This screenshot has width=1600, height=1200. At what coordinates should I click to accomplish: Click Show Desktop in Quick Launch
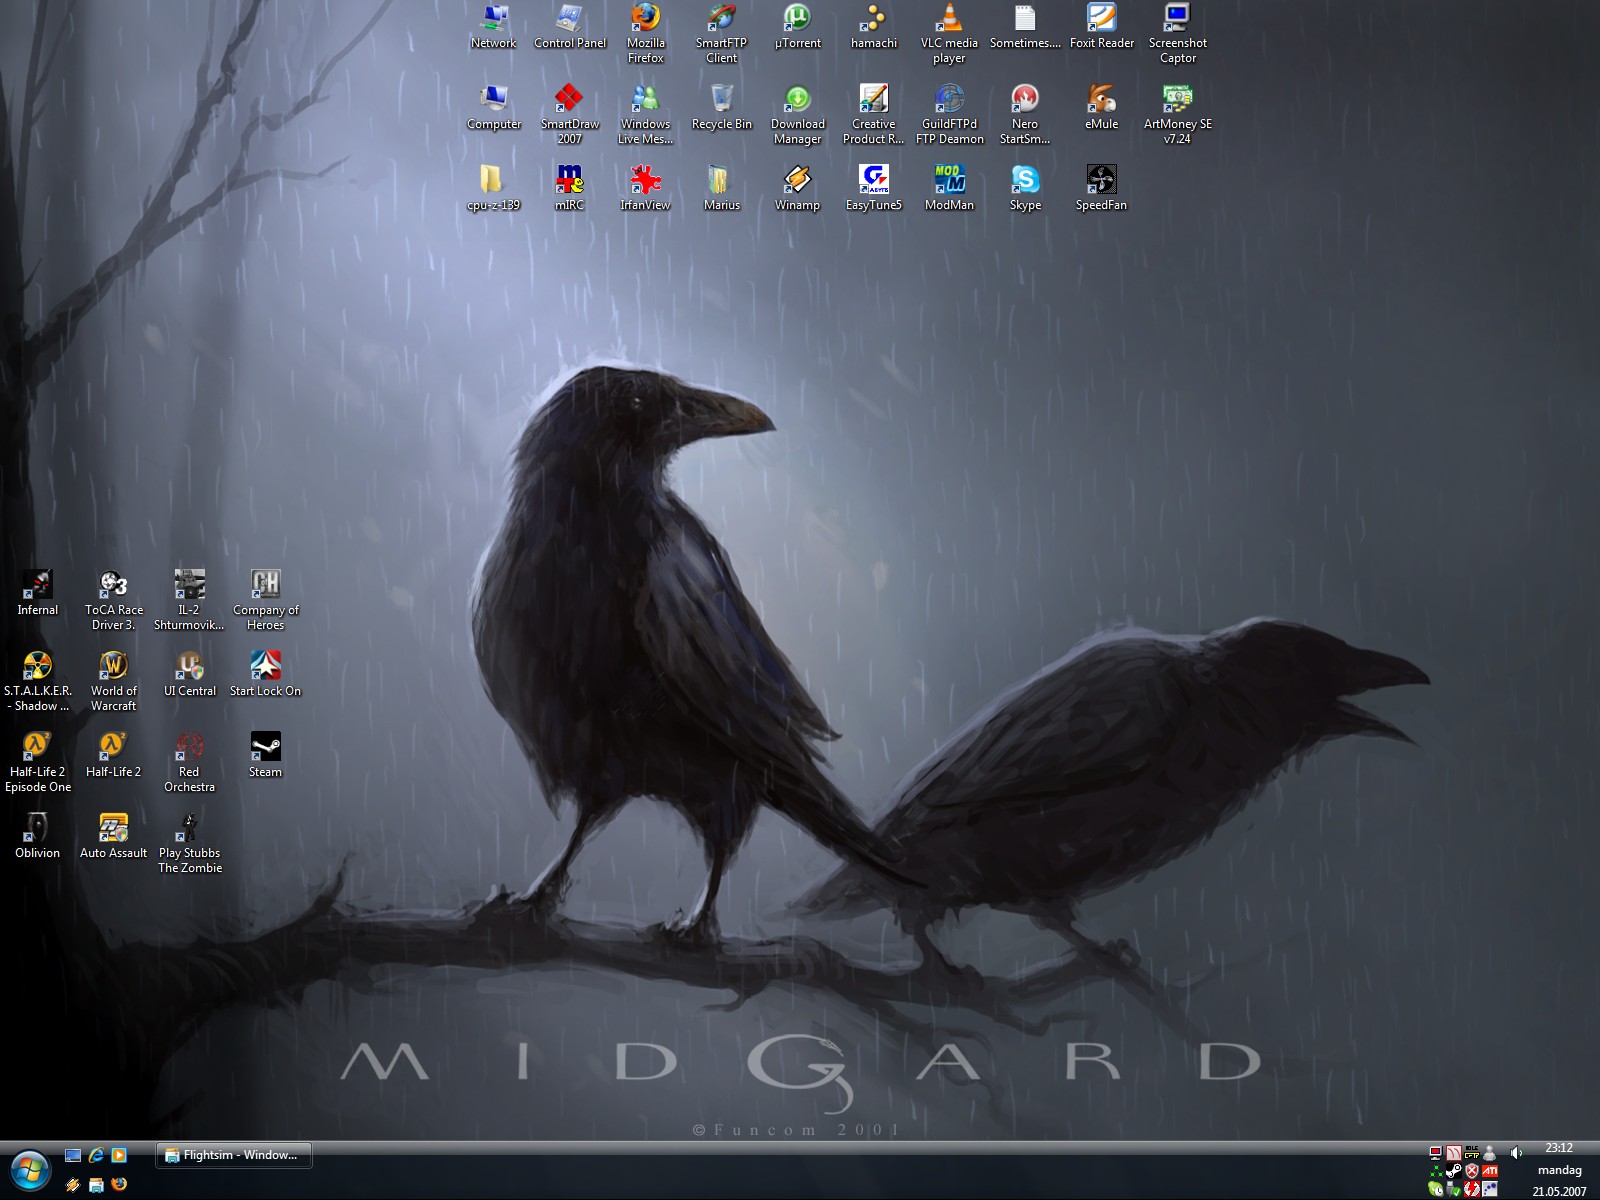(73, 1155)
